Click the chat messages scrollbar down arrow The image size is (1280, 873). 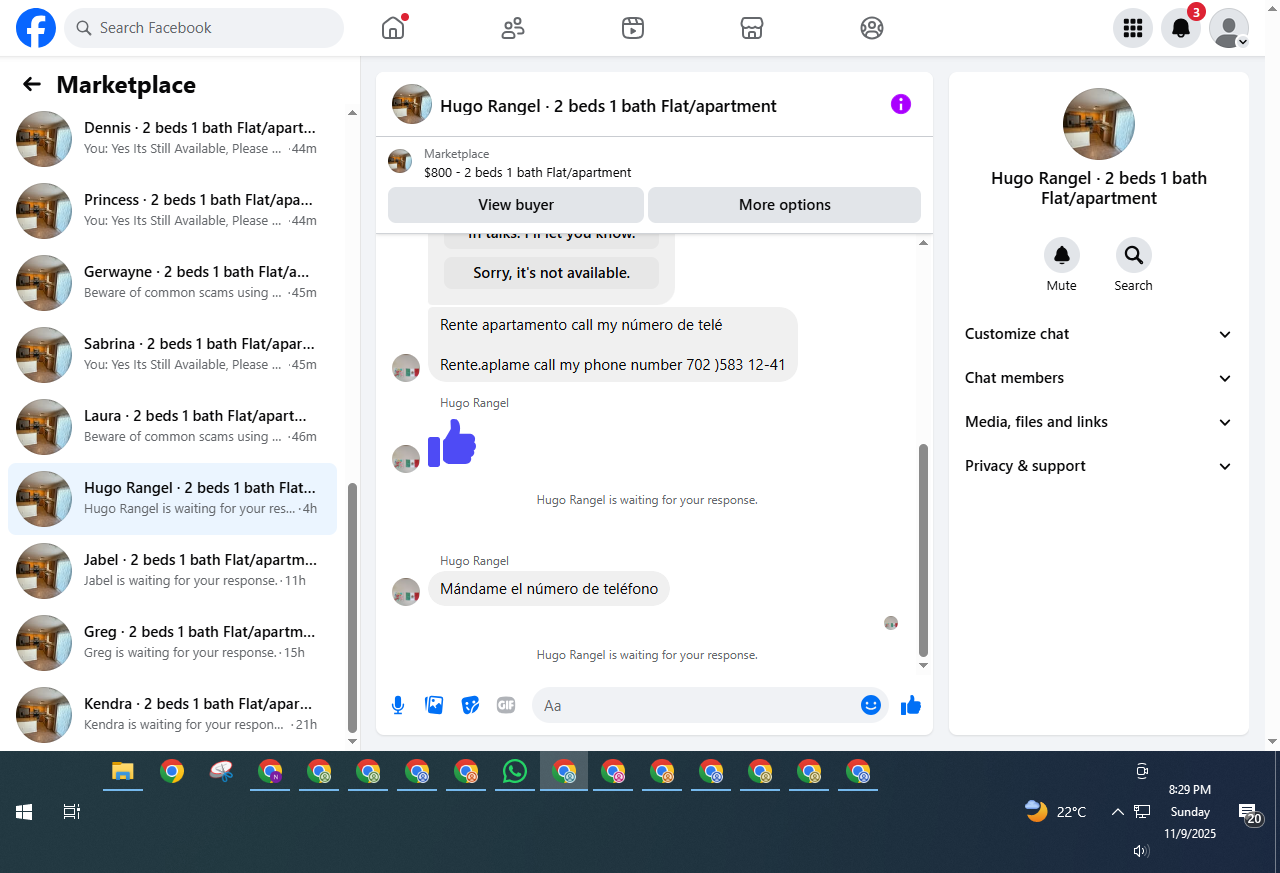[924, 665]
